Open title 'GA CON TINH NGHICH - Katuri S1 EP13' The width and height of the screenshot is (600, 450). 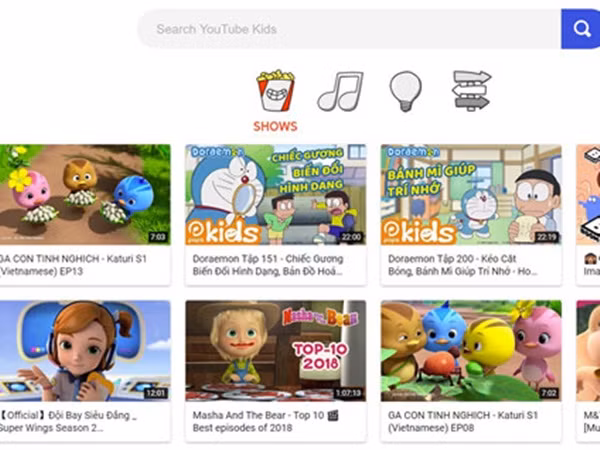pos(73,265)
